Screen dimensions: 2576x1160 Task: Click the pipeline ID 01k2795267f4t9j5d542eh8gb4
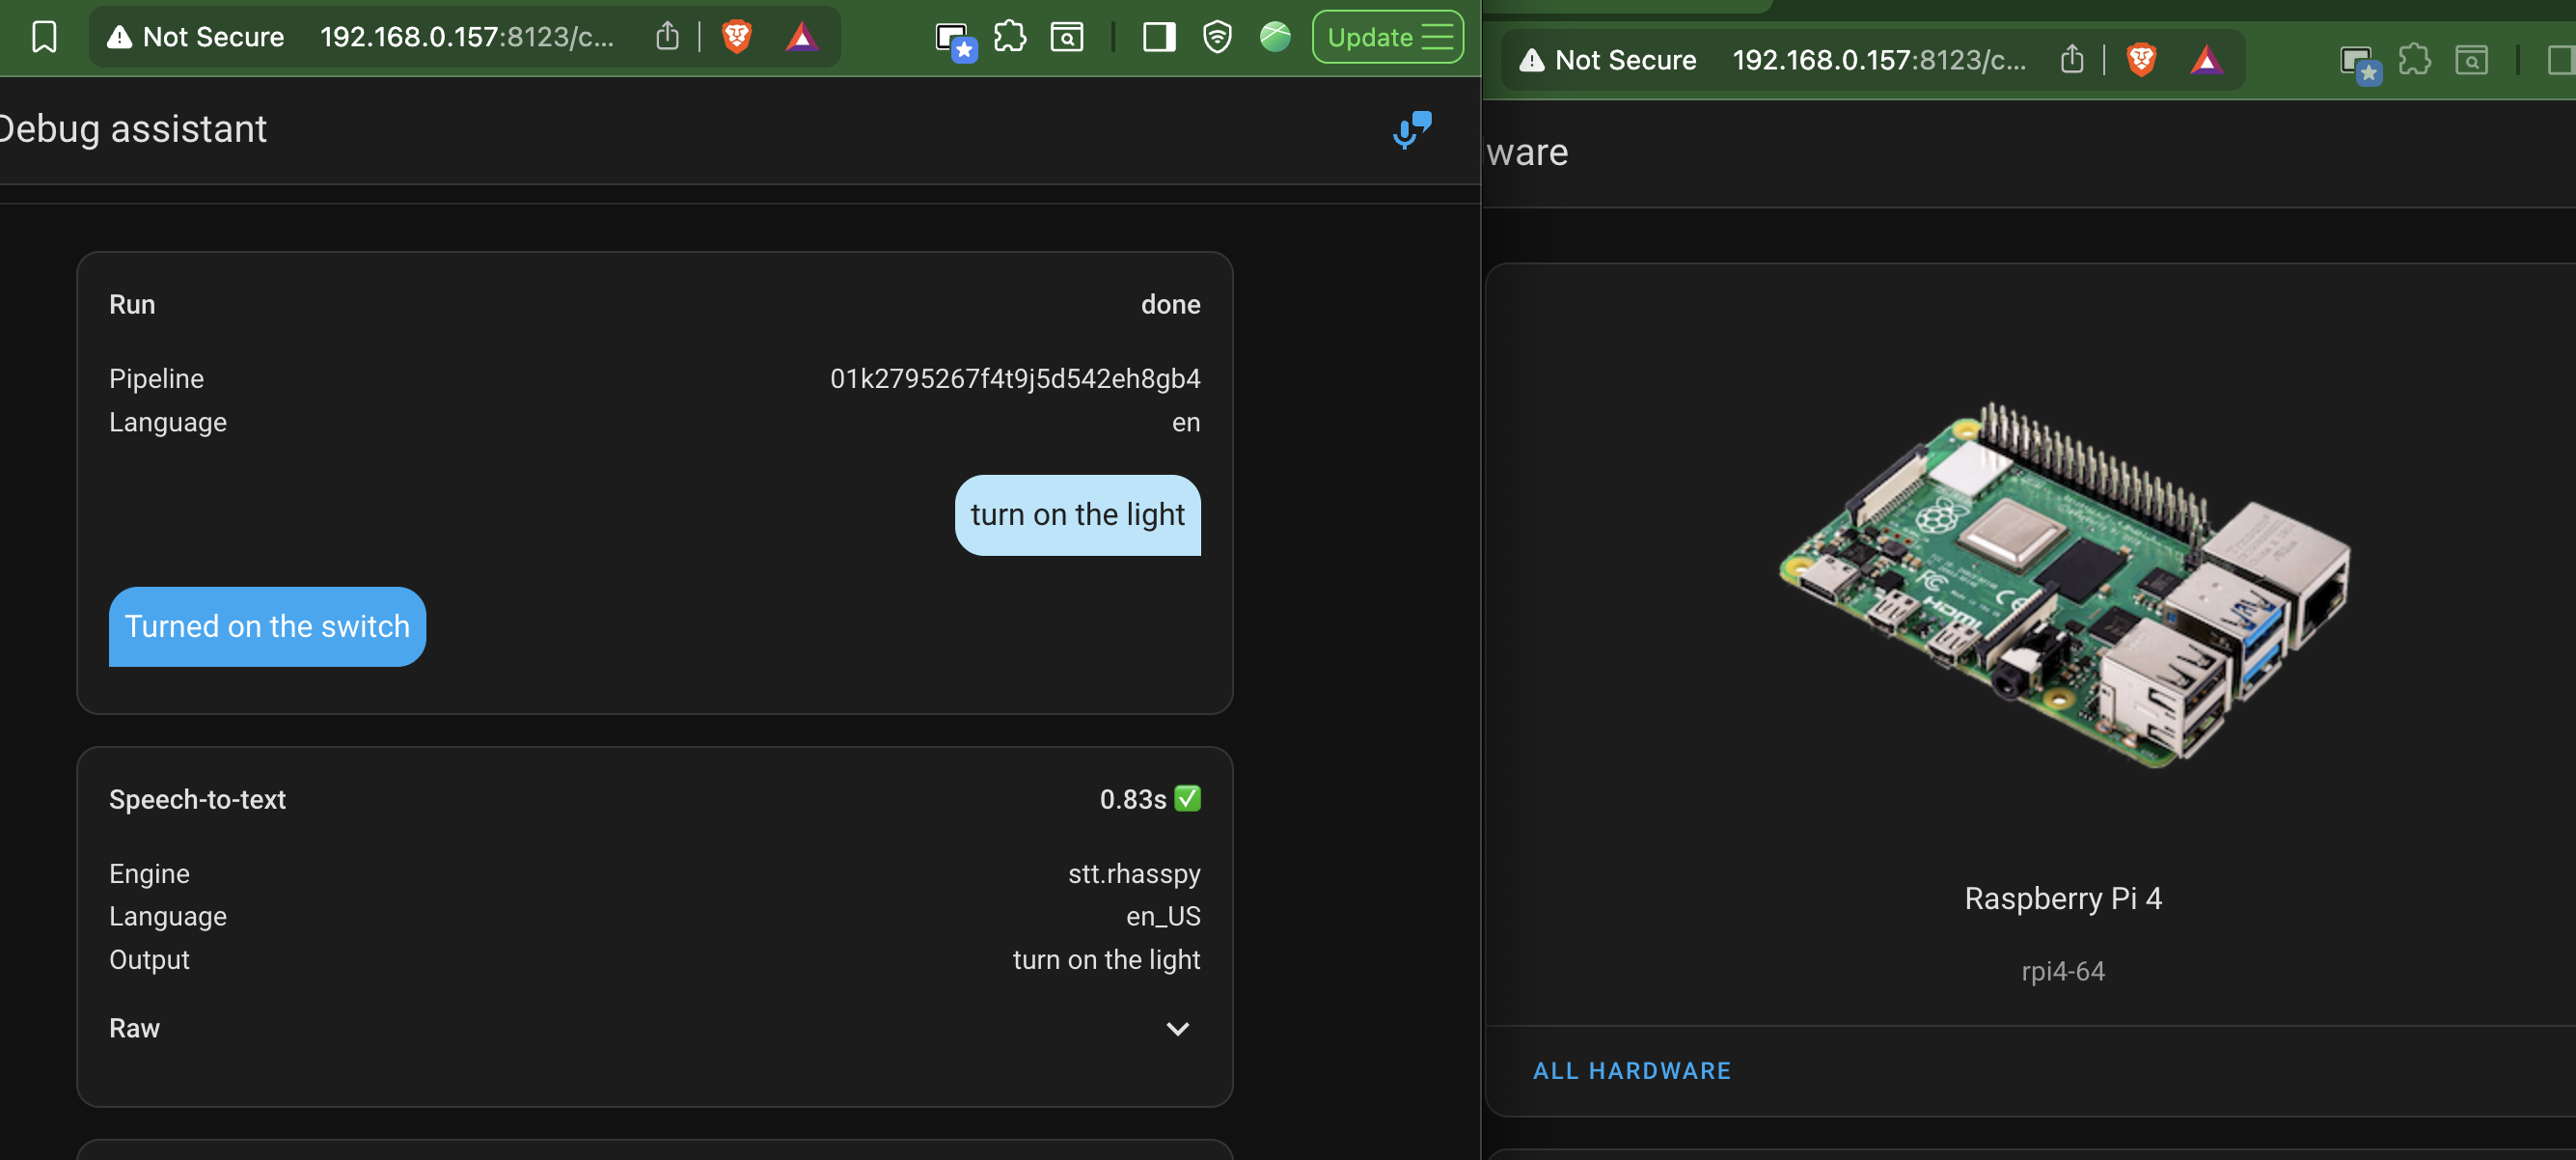click(x=1015, y=379)
